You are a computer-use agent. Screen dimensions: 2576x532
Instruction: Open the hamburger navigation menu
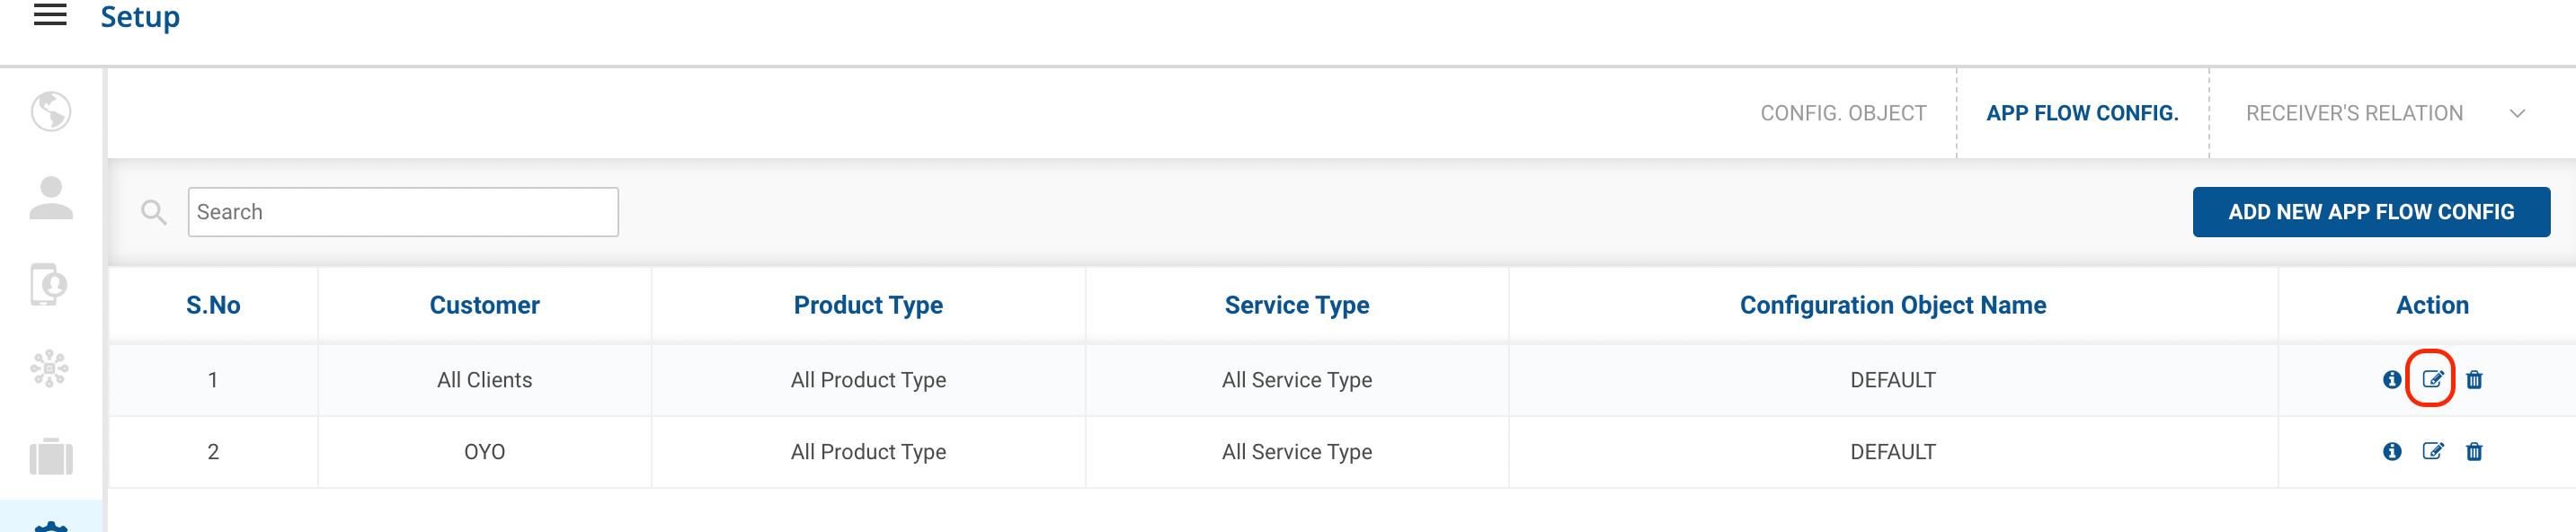coord(50,15)
